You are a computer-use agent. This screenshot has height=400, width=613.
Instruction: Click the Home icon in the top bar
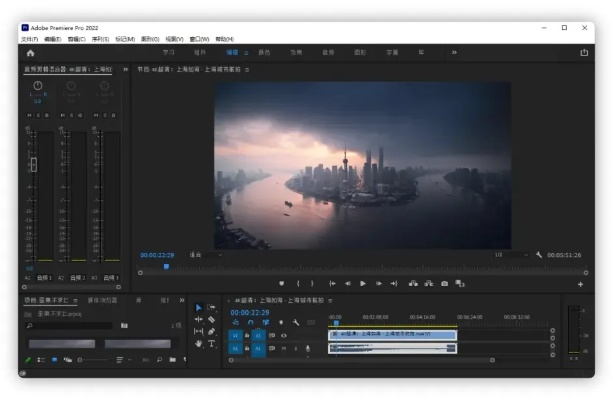[x=30, y=53]
